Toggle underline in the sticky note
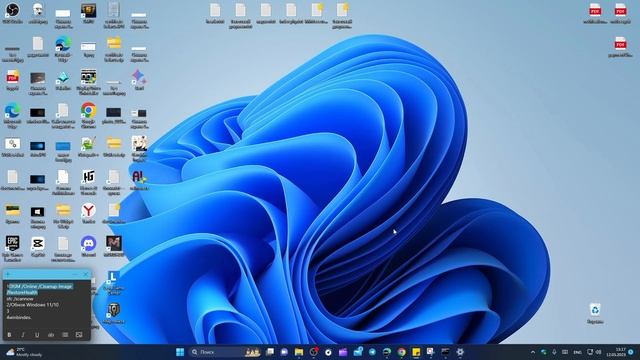640x360 pixels. (37, 335)
